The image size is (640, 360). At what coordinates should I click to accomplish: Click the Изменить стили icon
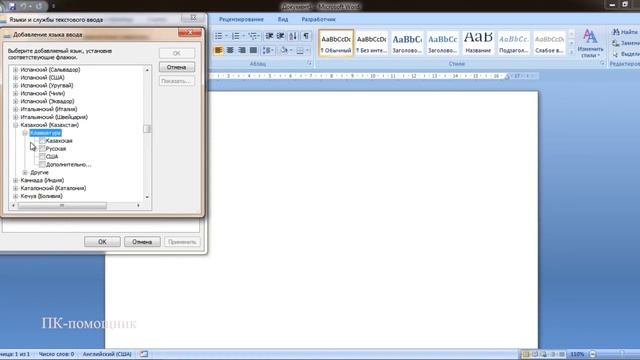tap(590, 44)
